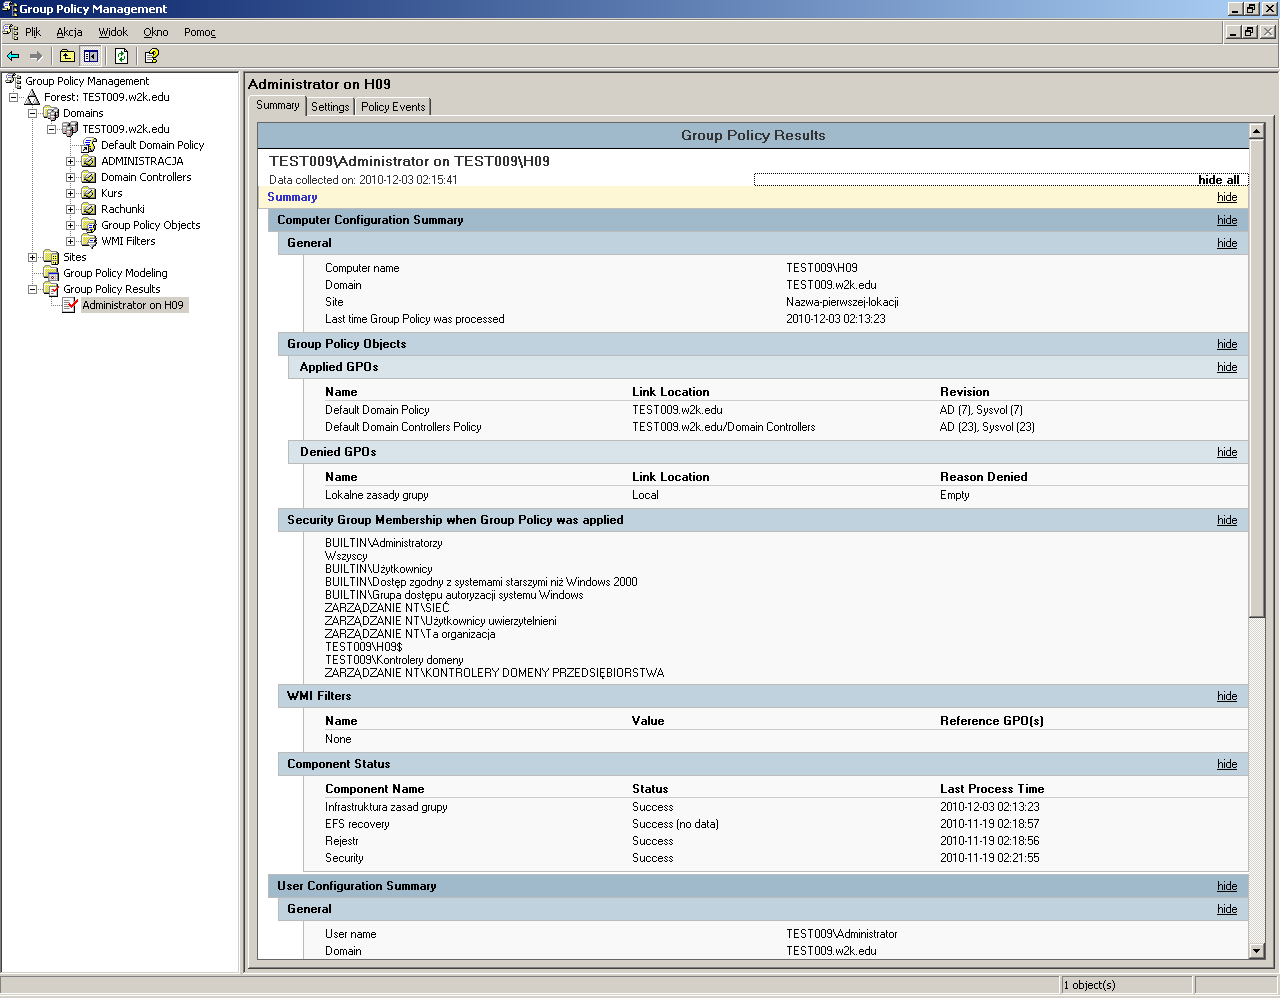Screen dimensions: 1280x998
Task: Open the Policy Events tab
Action: tap(393, 107)
